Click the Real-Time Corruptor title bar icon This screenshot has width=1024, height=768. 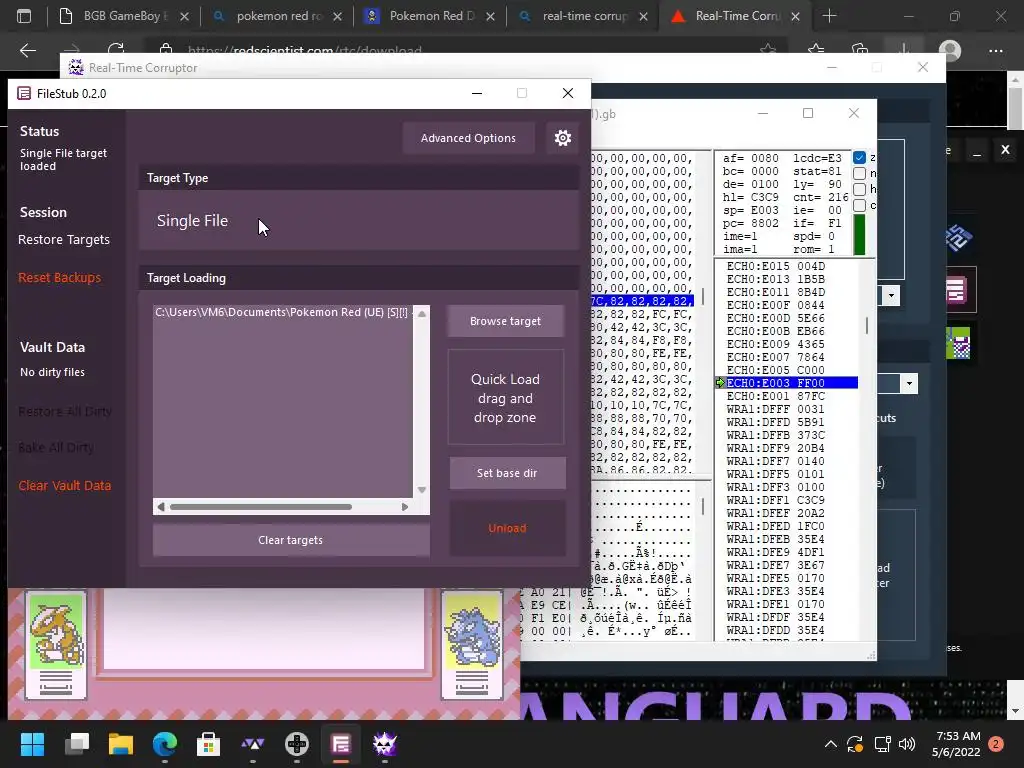76,67
